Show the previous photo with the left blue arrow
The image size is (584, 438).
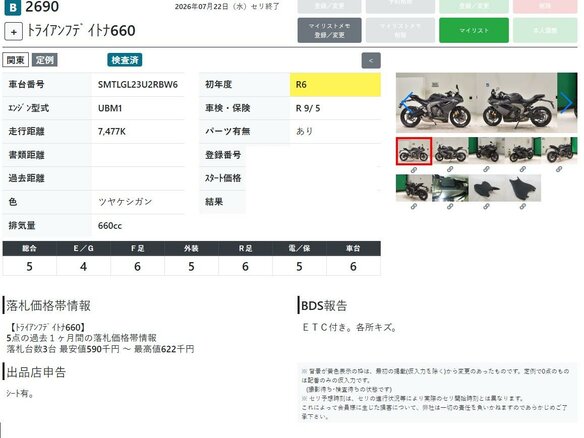click(x=407, y=103)
